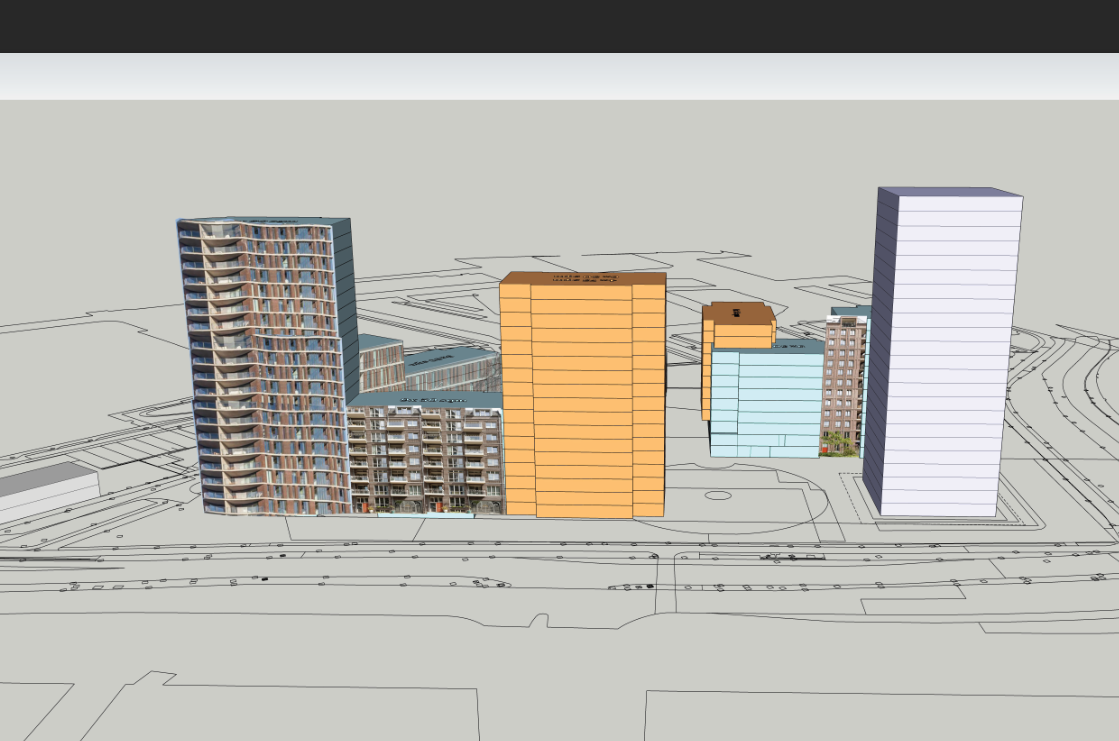Select the mid-rise brick apartment facade with balconies
The height and width of the screenshot is (741, 1119).
click(x=425, y=460)
